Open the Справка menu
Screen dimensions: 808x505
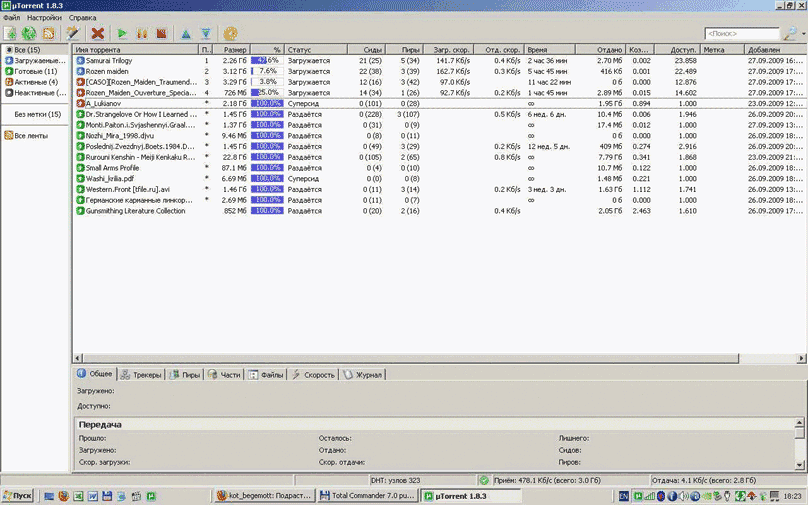click(82, 18)
